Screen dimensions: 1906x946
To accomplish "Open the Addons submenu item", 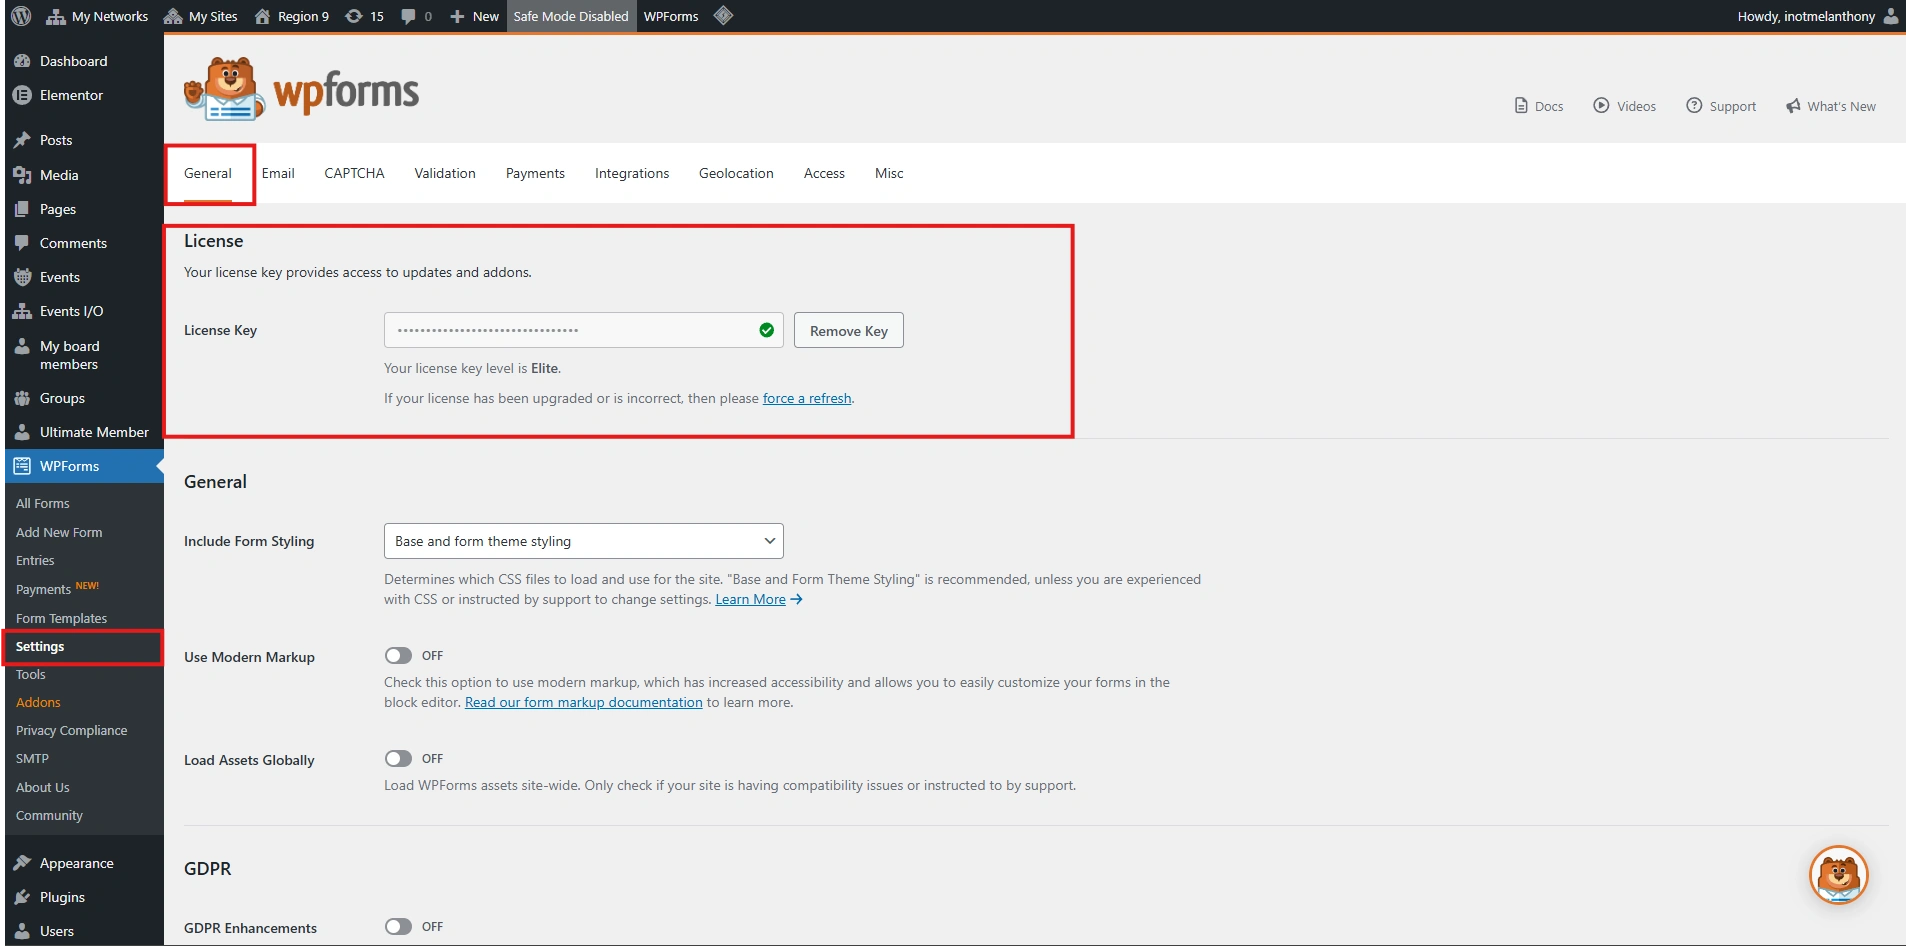I will [x=38, y=702].
